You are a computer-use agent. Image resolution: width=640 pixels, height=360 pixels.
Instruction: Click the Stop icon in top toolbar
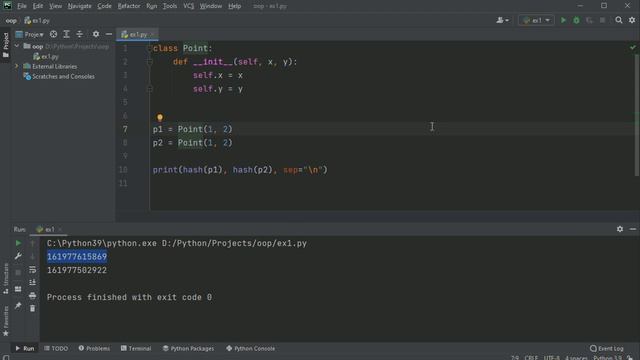[x=602, y=20]
